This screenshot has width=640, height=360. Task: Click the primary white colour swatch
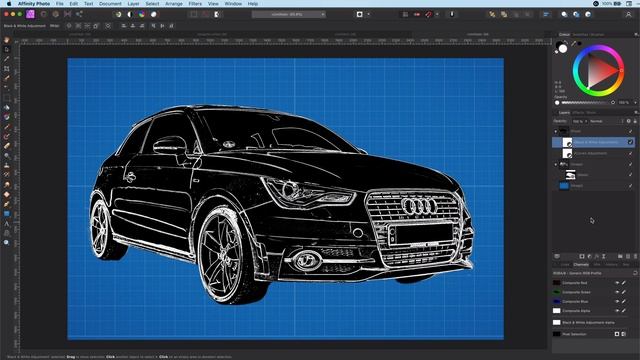coord(563,49)
